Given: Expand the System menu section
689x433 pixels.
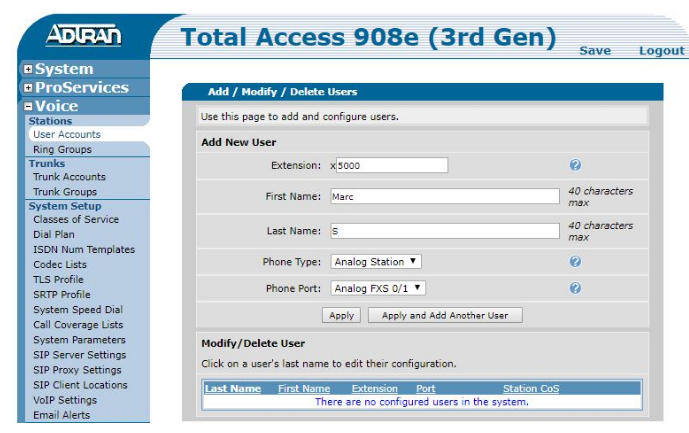Looking at the screenshot, I should point(28,69).
